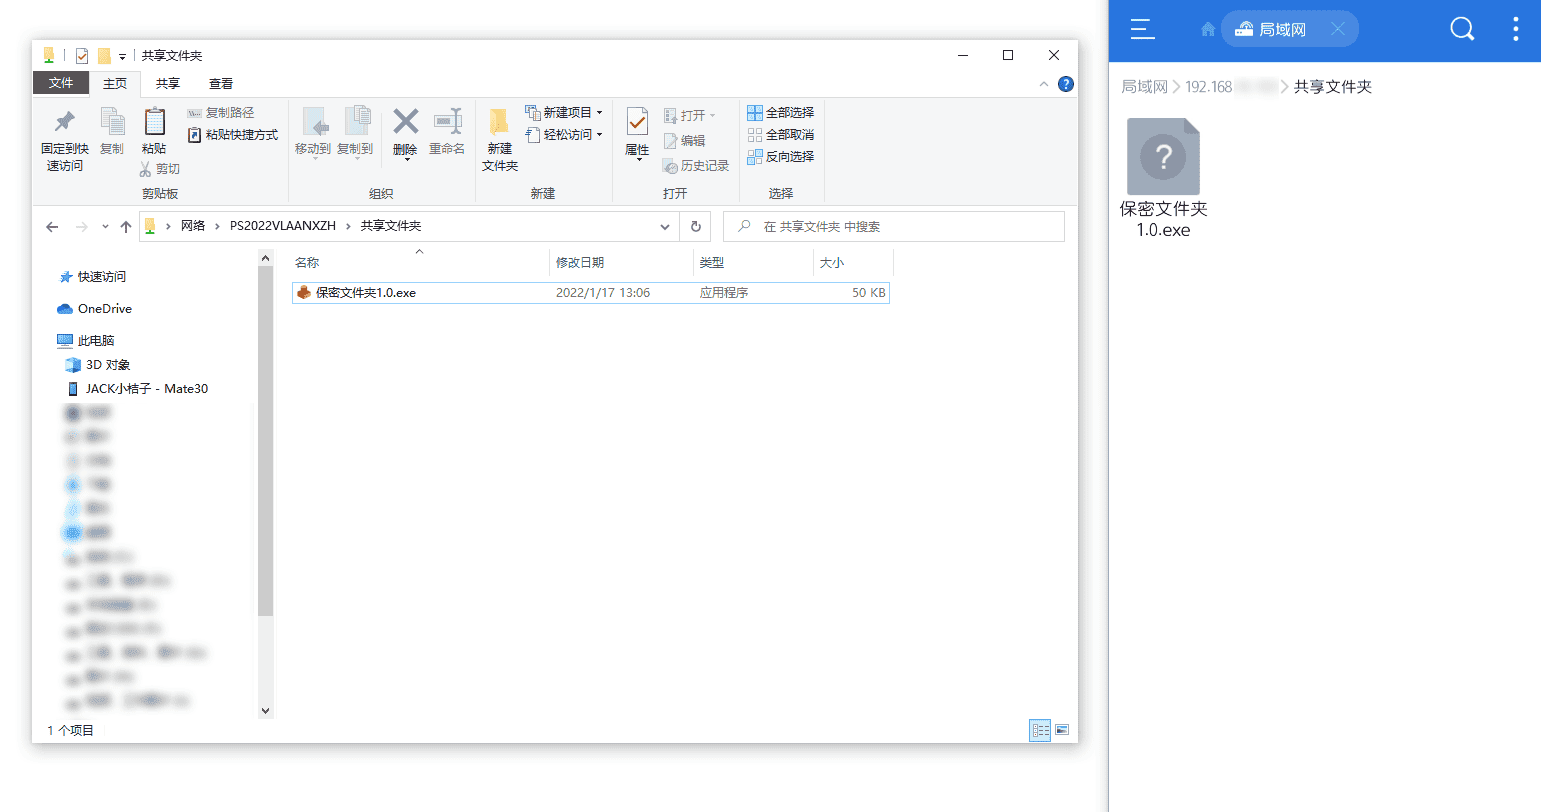
Task: Open the Customize Quick Access Toolbar dropdown
Action: [x=123, y=56]
